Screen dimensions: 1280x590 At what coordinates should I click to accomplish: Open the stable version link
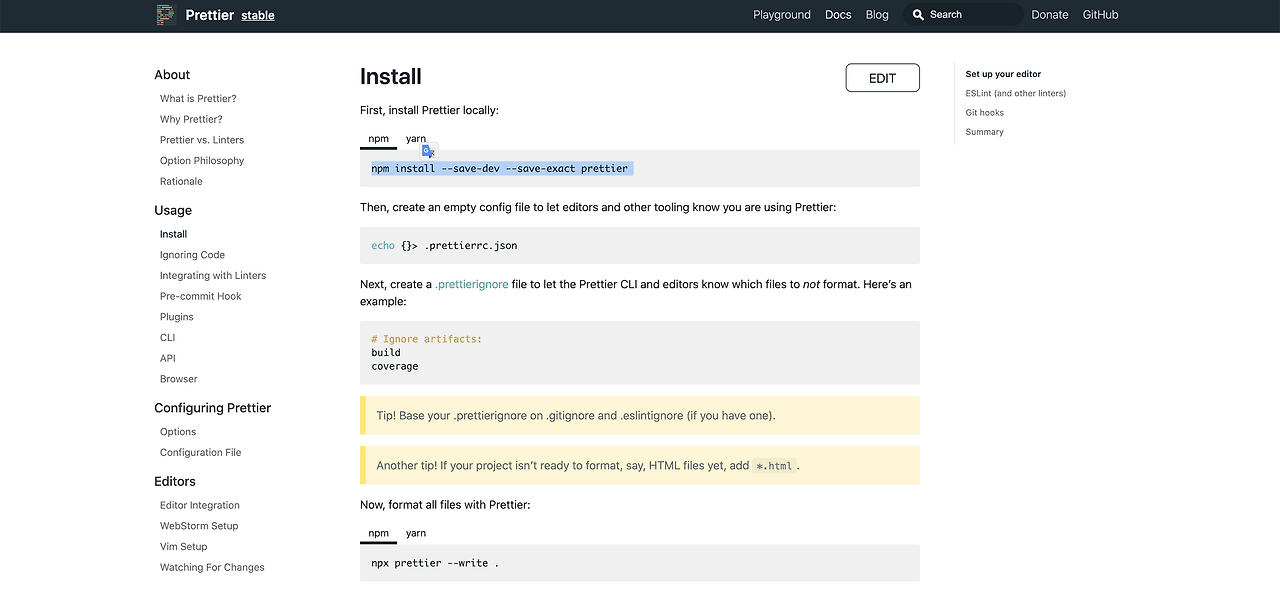point(258,16)
